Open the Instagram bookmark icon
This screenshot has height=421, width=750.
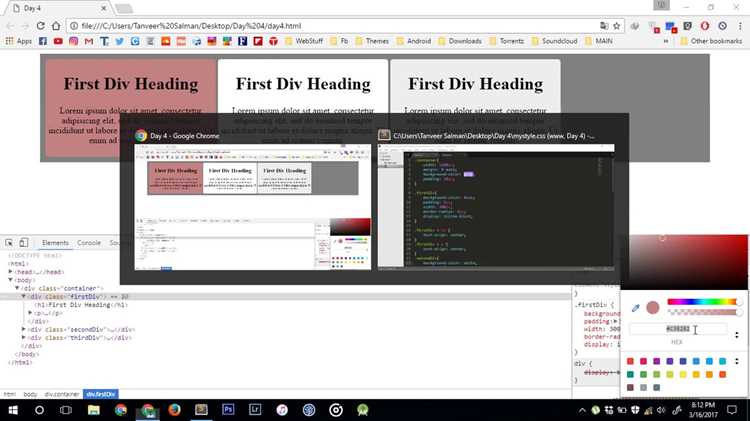(73, 41)
